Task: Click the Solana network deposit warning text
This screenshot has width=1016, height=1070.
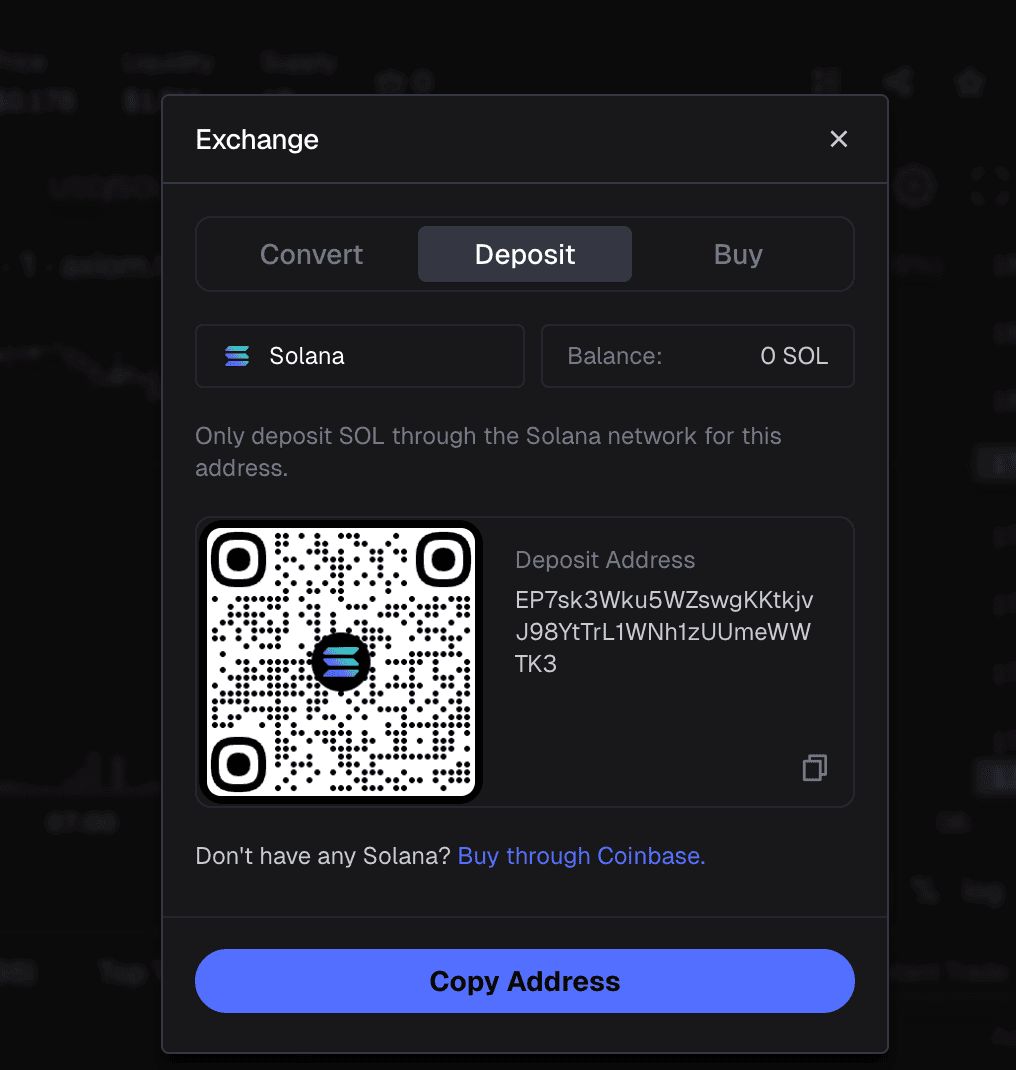Action: coord(488,452)
